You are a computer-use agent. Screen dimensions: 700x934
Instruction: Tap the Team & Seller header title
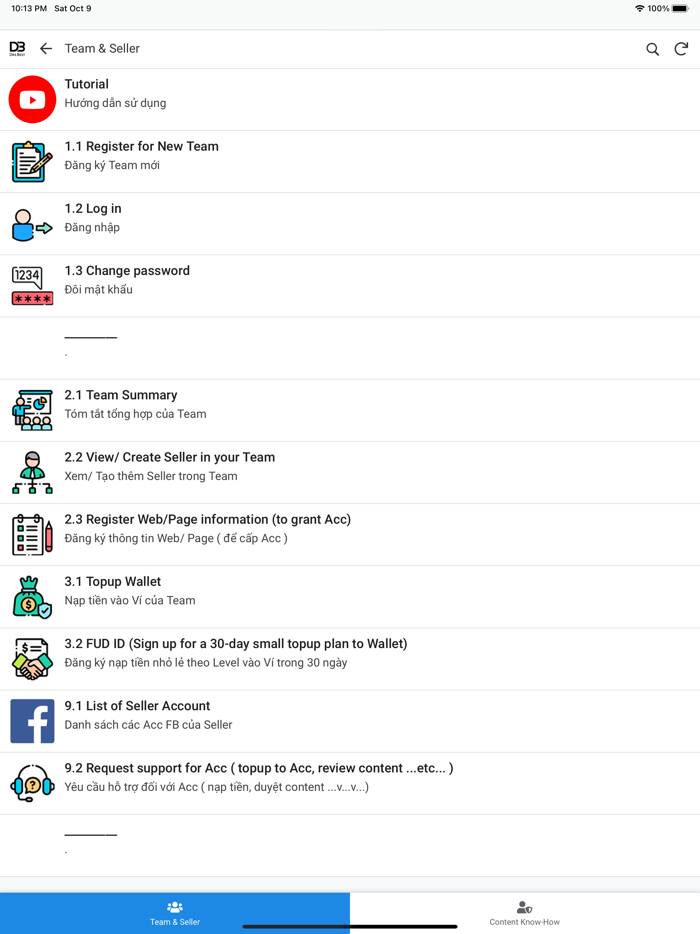pyautogui.click(x=102, y=49)
